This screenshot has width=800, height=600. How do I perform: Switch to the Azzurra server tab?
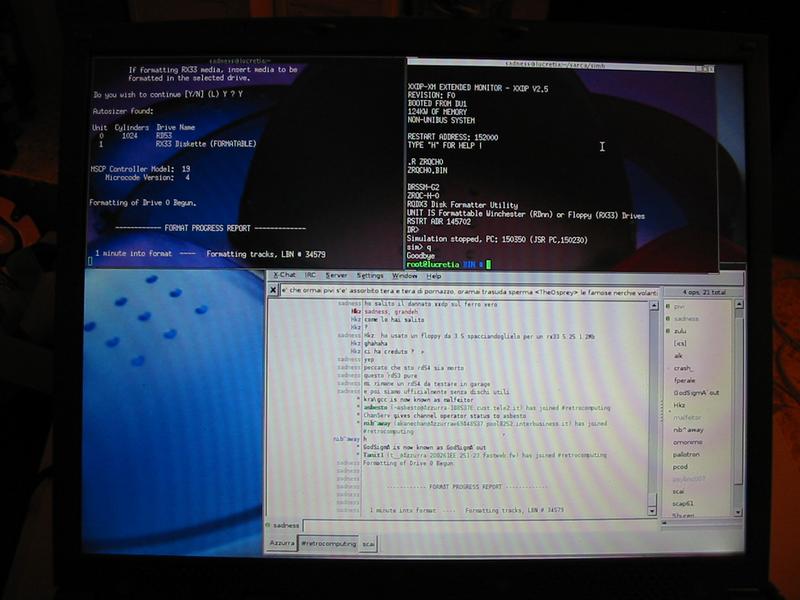point(282,543)
